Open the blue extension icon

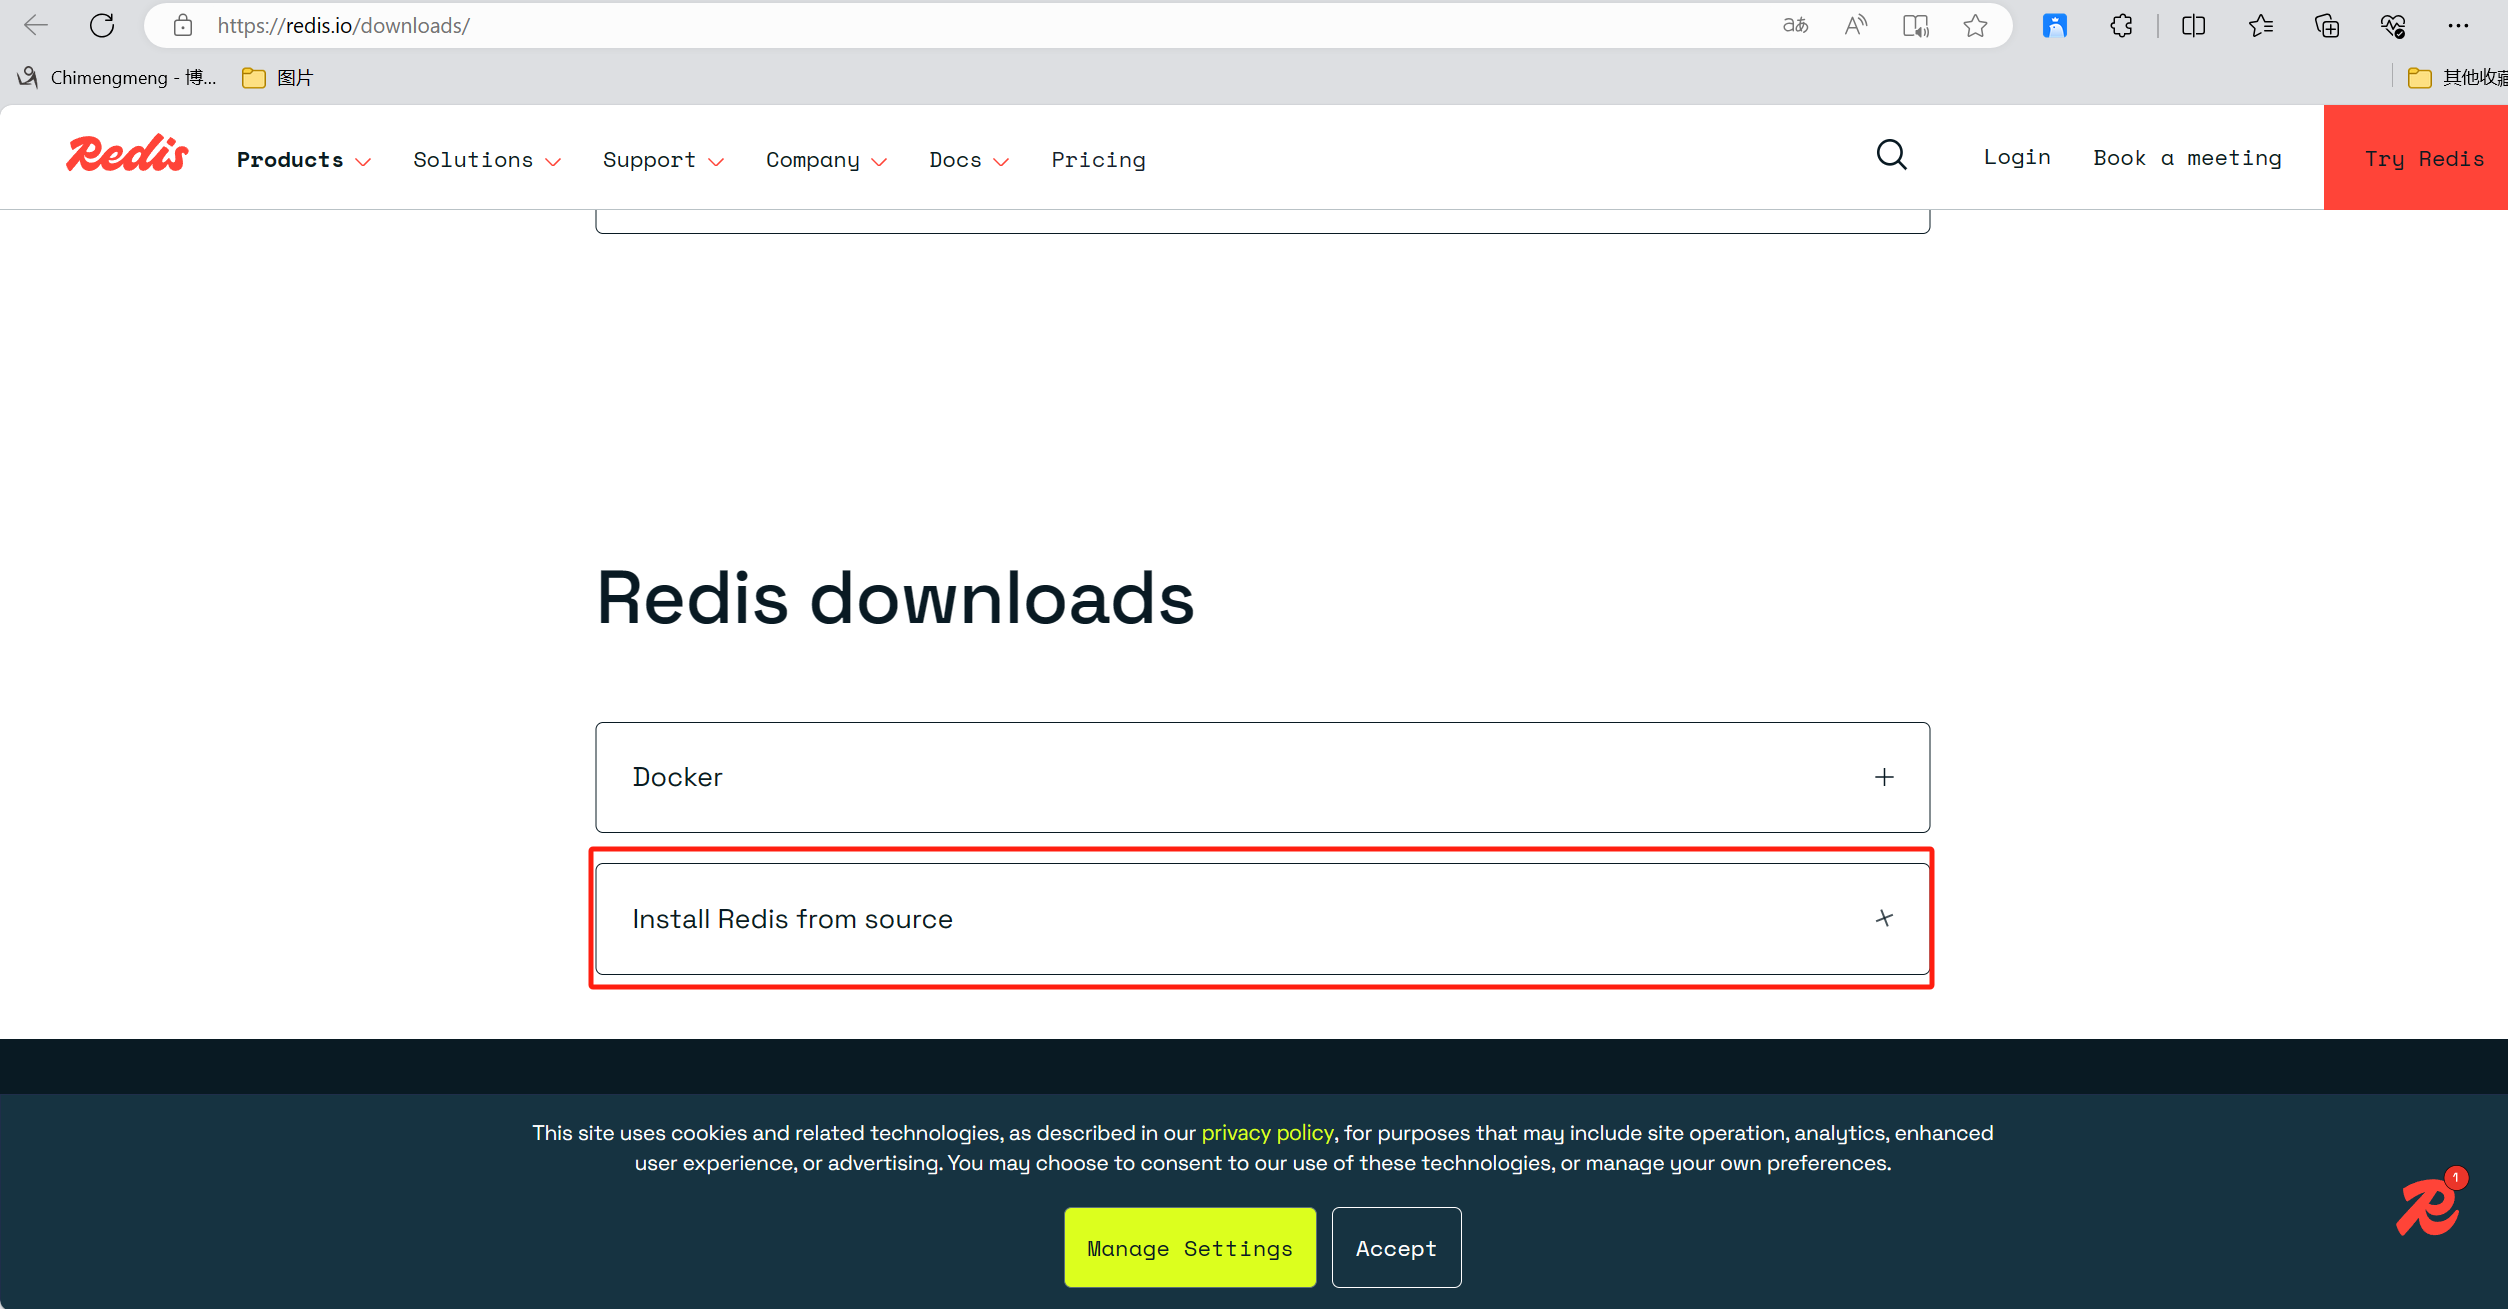[x=2055, y=25]
